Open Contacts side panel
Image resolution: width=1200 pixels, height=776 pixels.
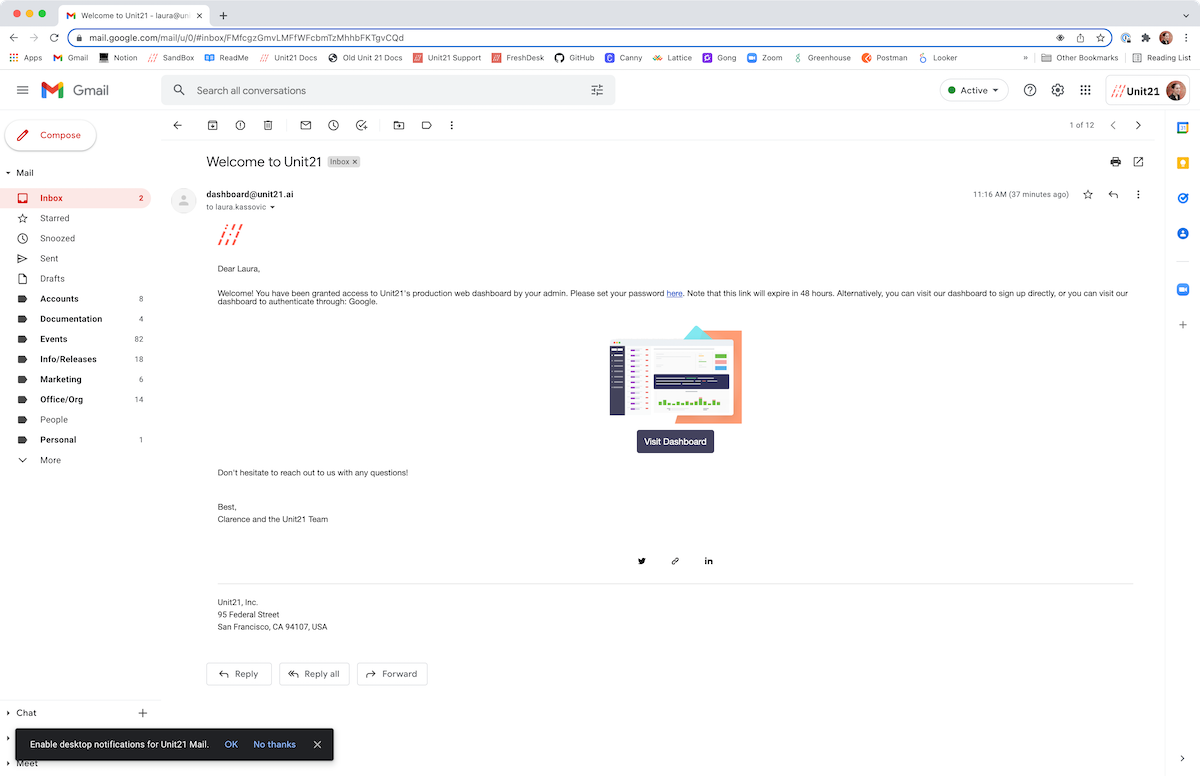1183,233
